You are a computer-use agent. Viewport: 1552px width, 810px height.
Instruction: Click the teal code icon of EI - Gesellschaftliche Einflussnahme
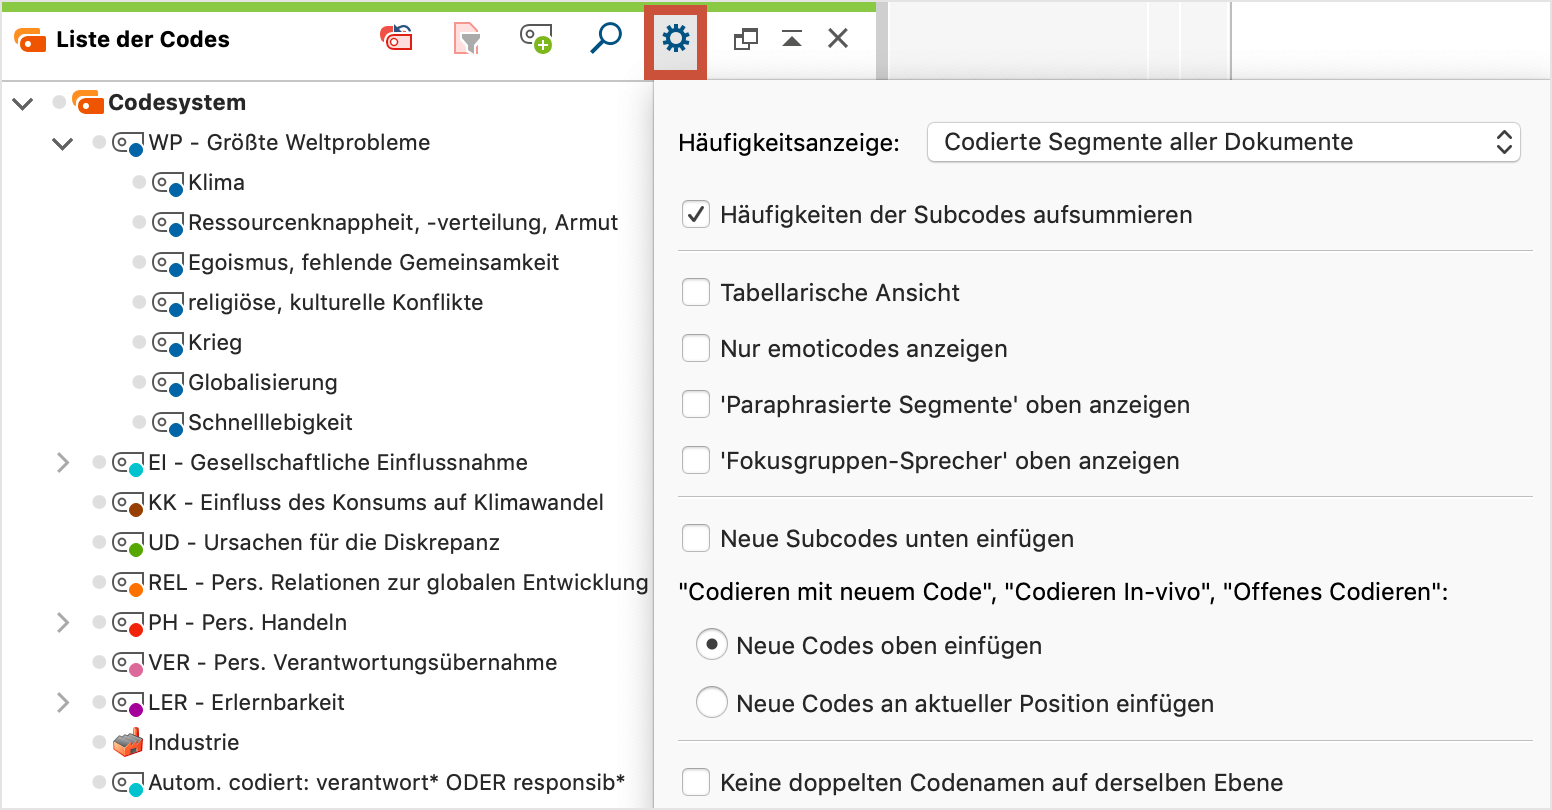click(128, 463)
